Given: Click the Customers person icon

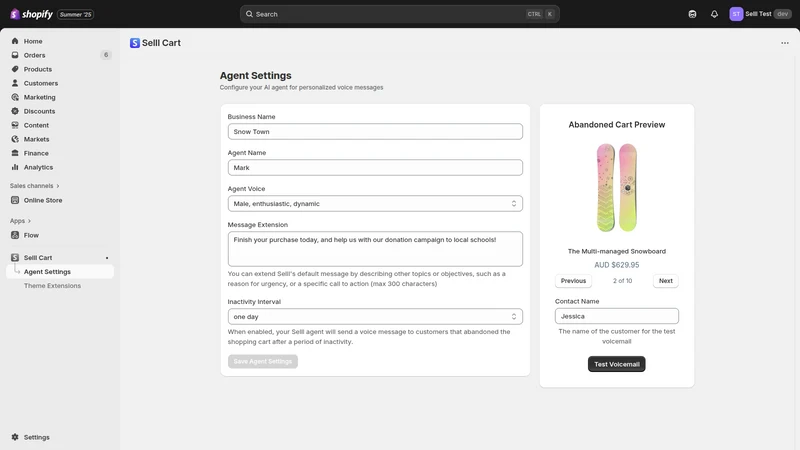Looking at the screenshot, I should pyautogui.click(x=15, y=83).
